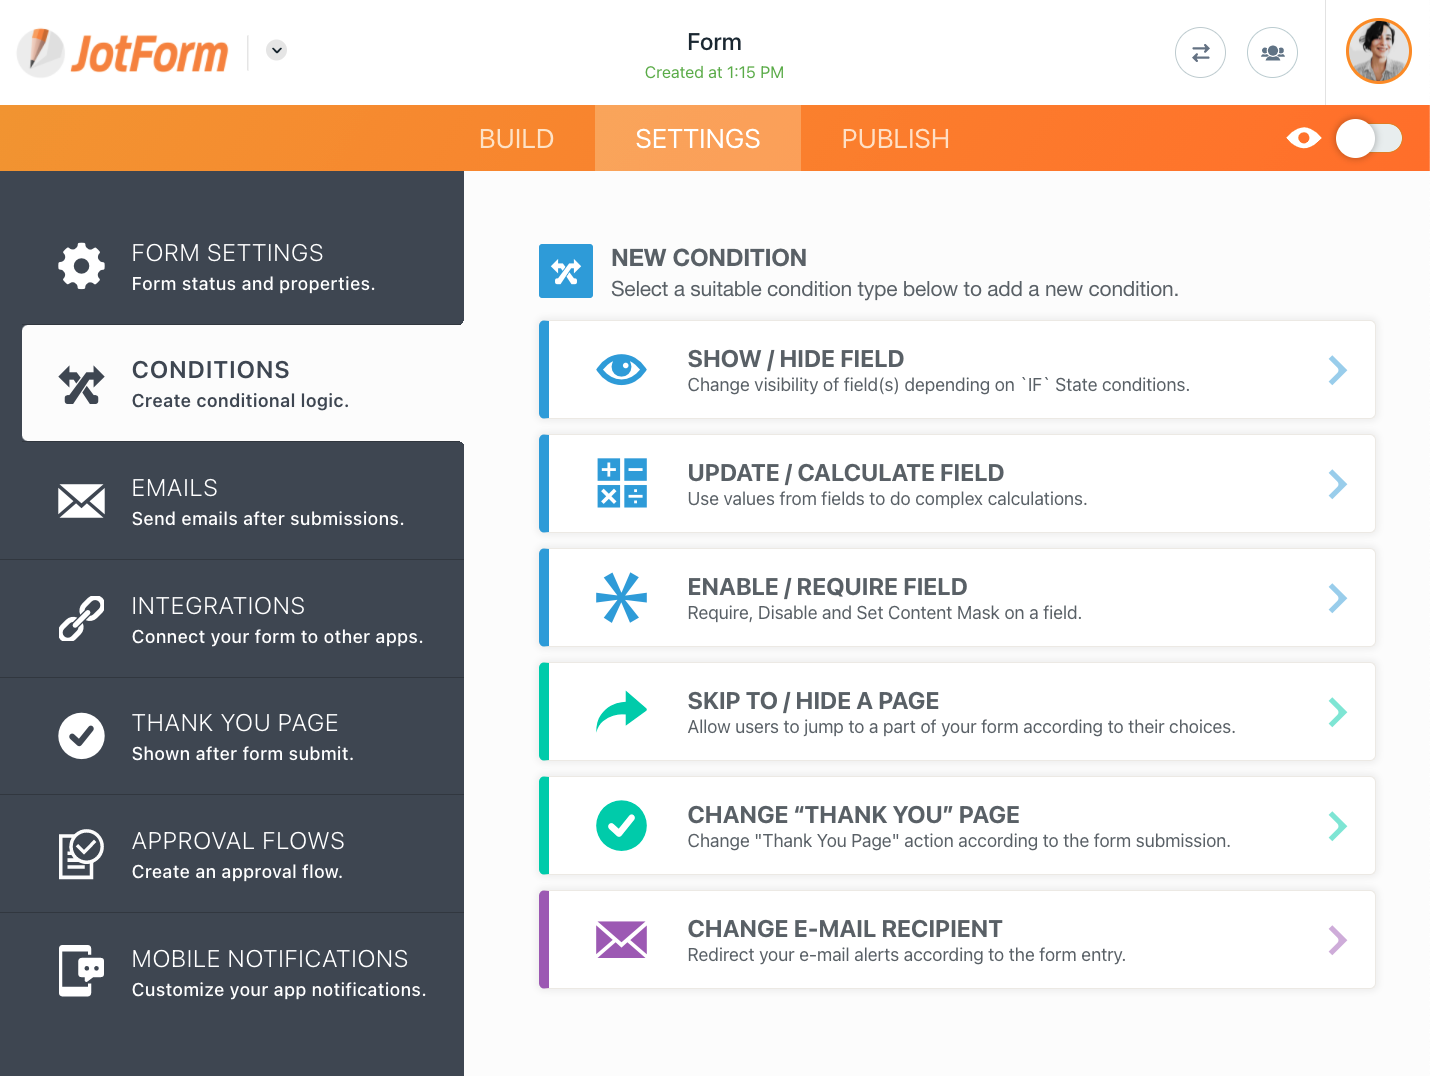Image resolution: width=1430 pixels, height=1076 pixels.
Task: Click the blue New Condition header icon
Action: coord(566,271)
